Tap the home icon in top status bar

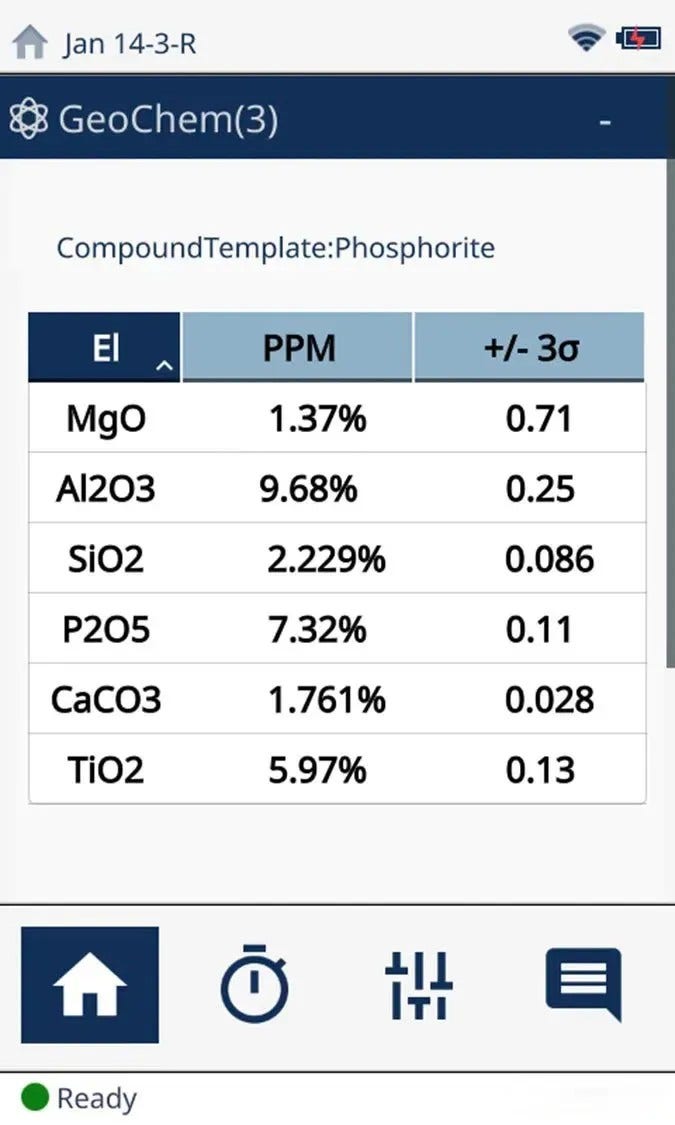point(30,42)
